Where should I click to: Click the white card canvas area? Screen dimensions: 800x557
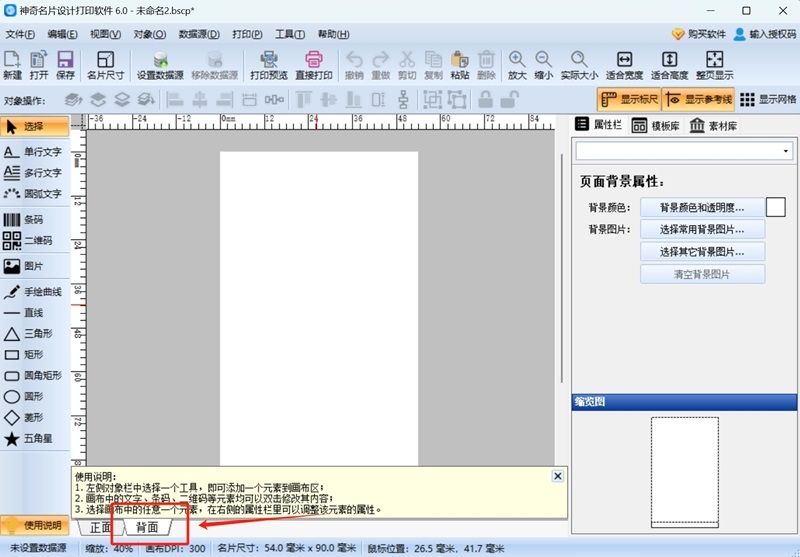(x=319, y=308)
